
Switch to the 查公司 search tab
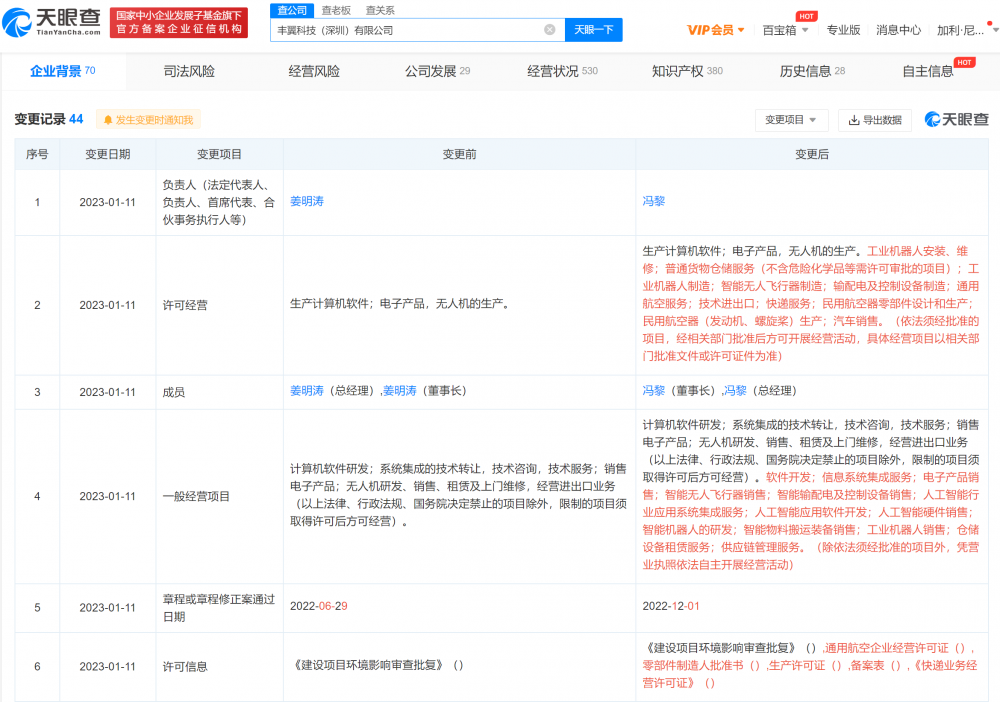click(292, 10)
